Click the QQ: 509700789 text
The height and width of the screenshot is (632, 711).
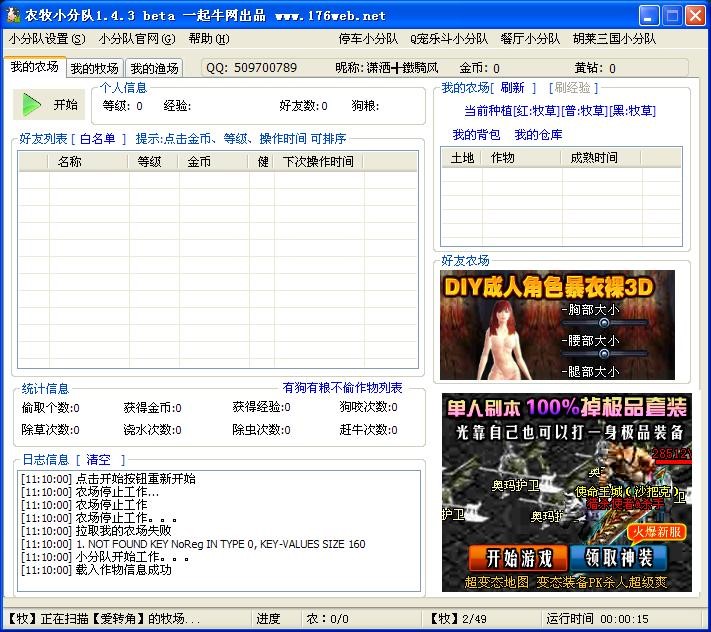point(251,68)
